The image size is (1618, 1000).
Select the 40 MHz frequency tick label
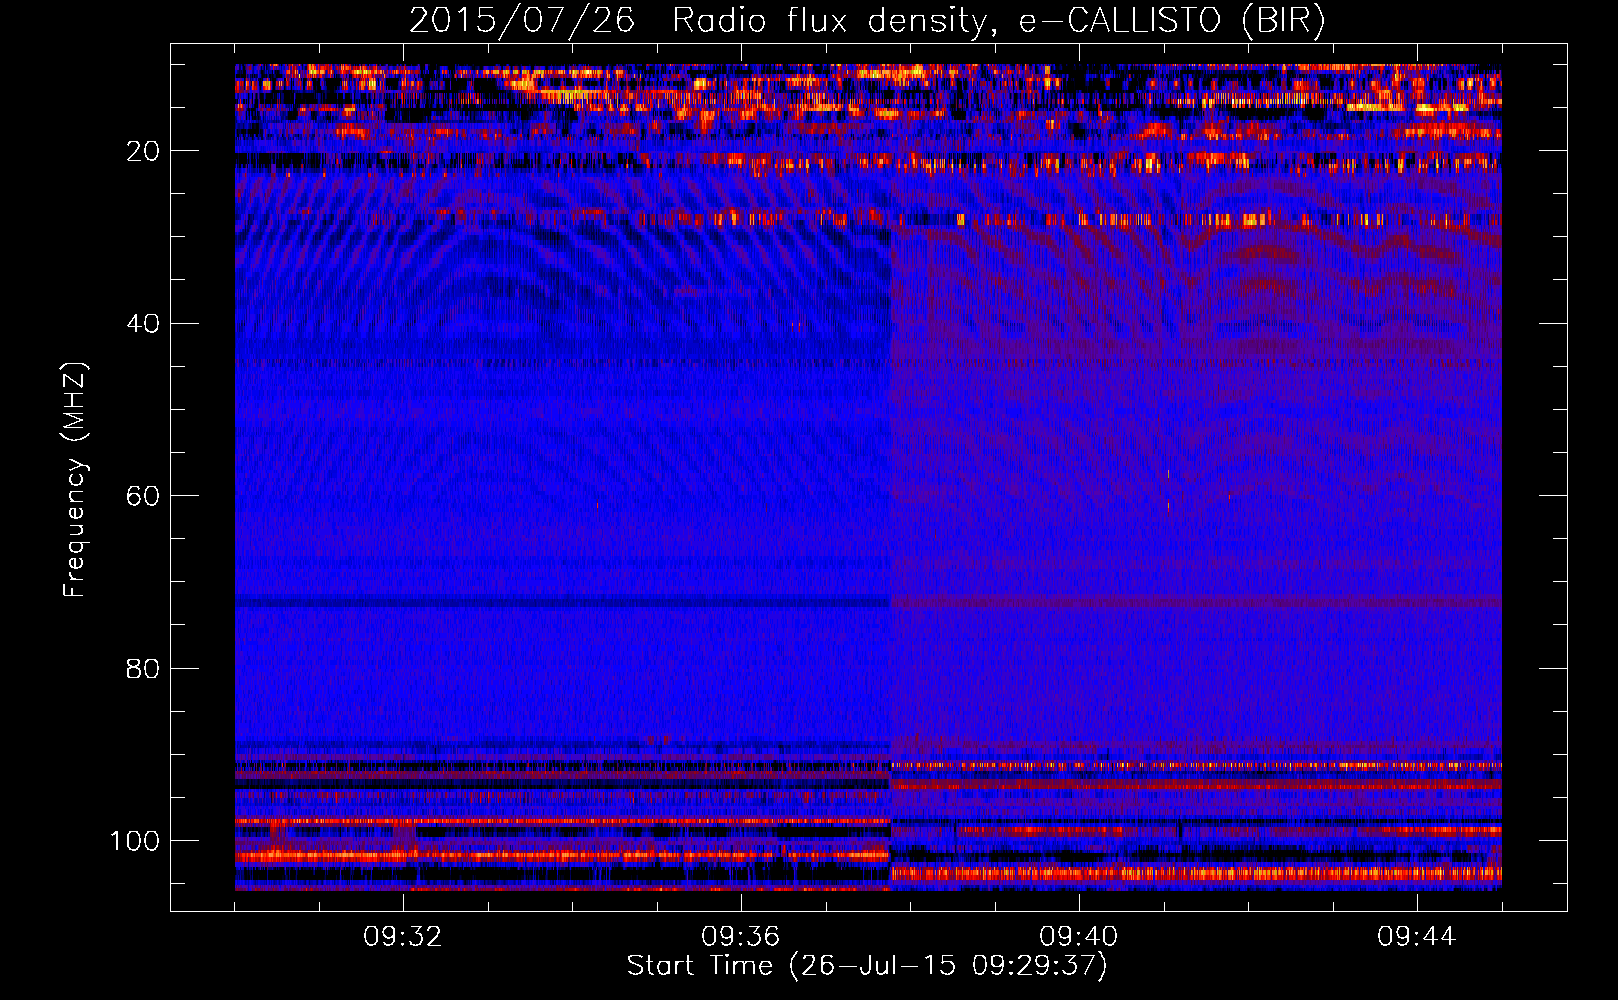click(142, 324)
